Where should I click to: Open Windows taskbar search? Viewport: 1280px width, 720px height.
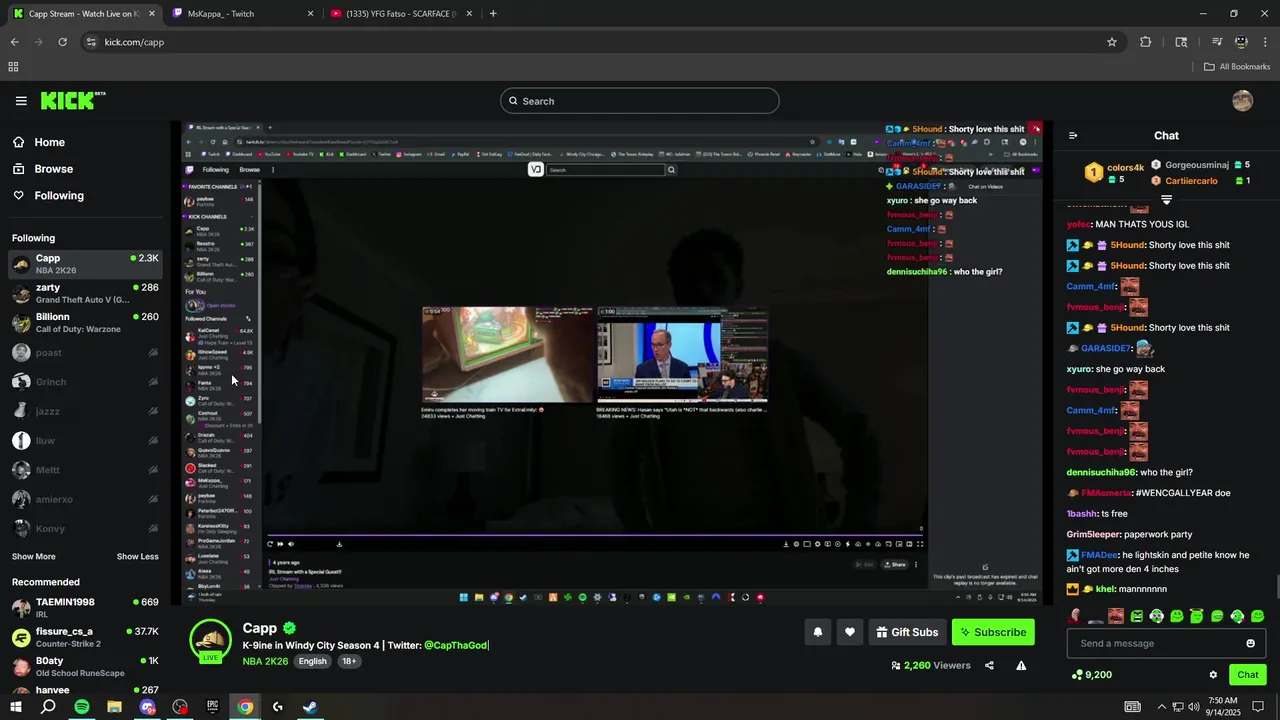(x=48, y=707)
